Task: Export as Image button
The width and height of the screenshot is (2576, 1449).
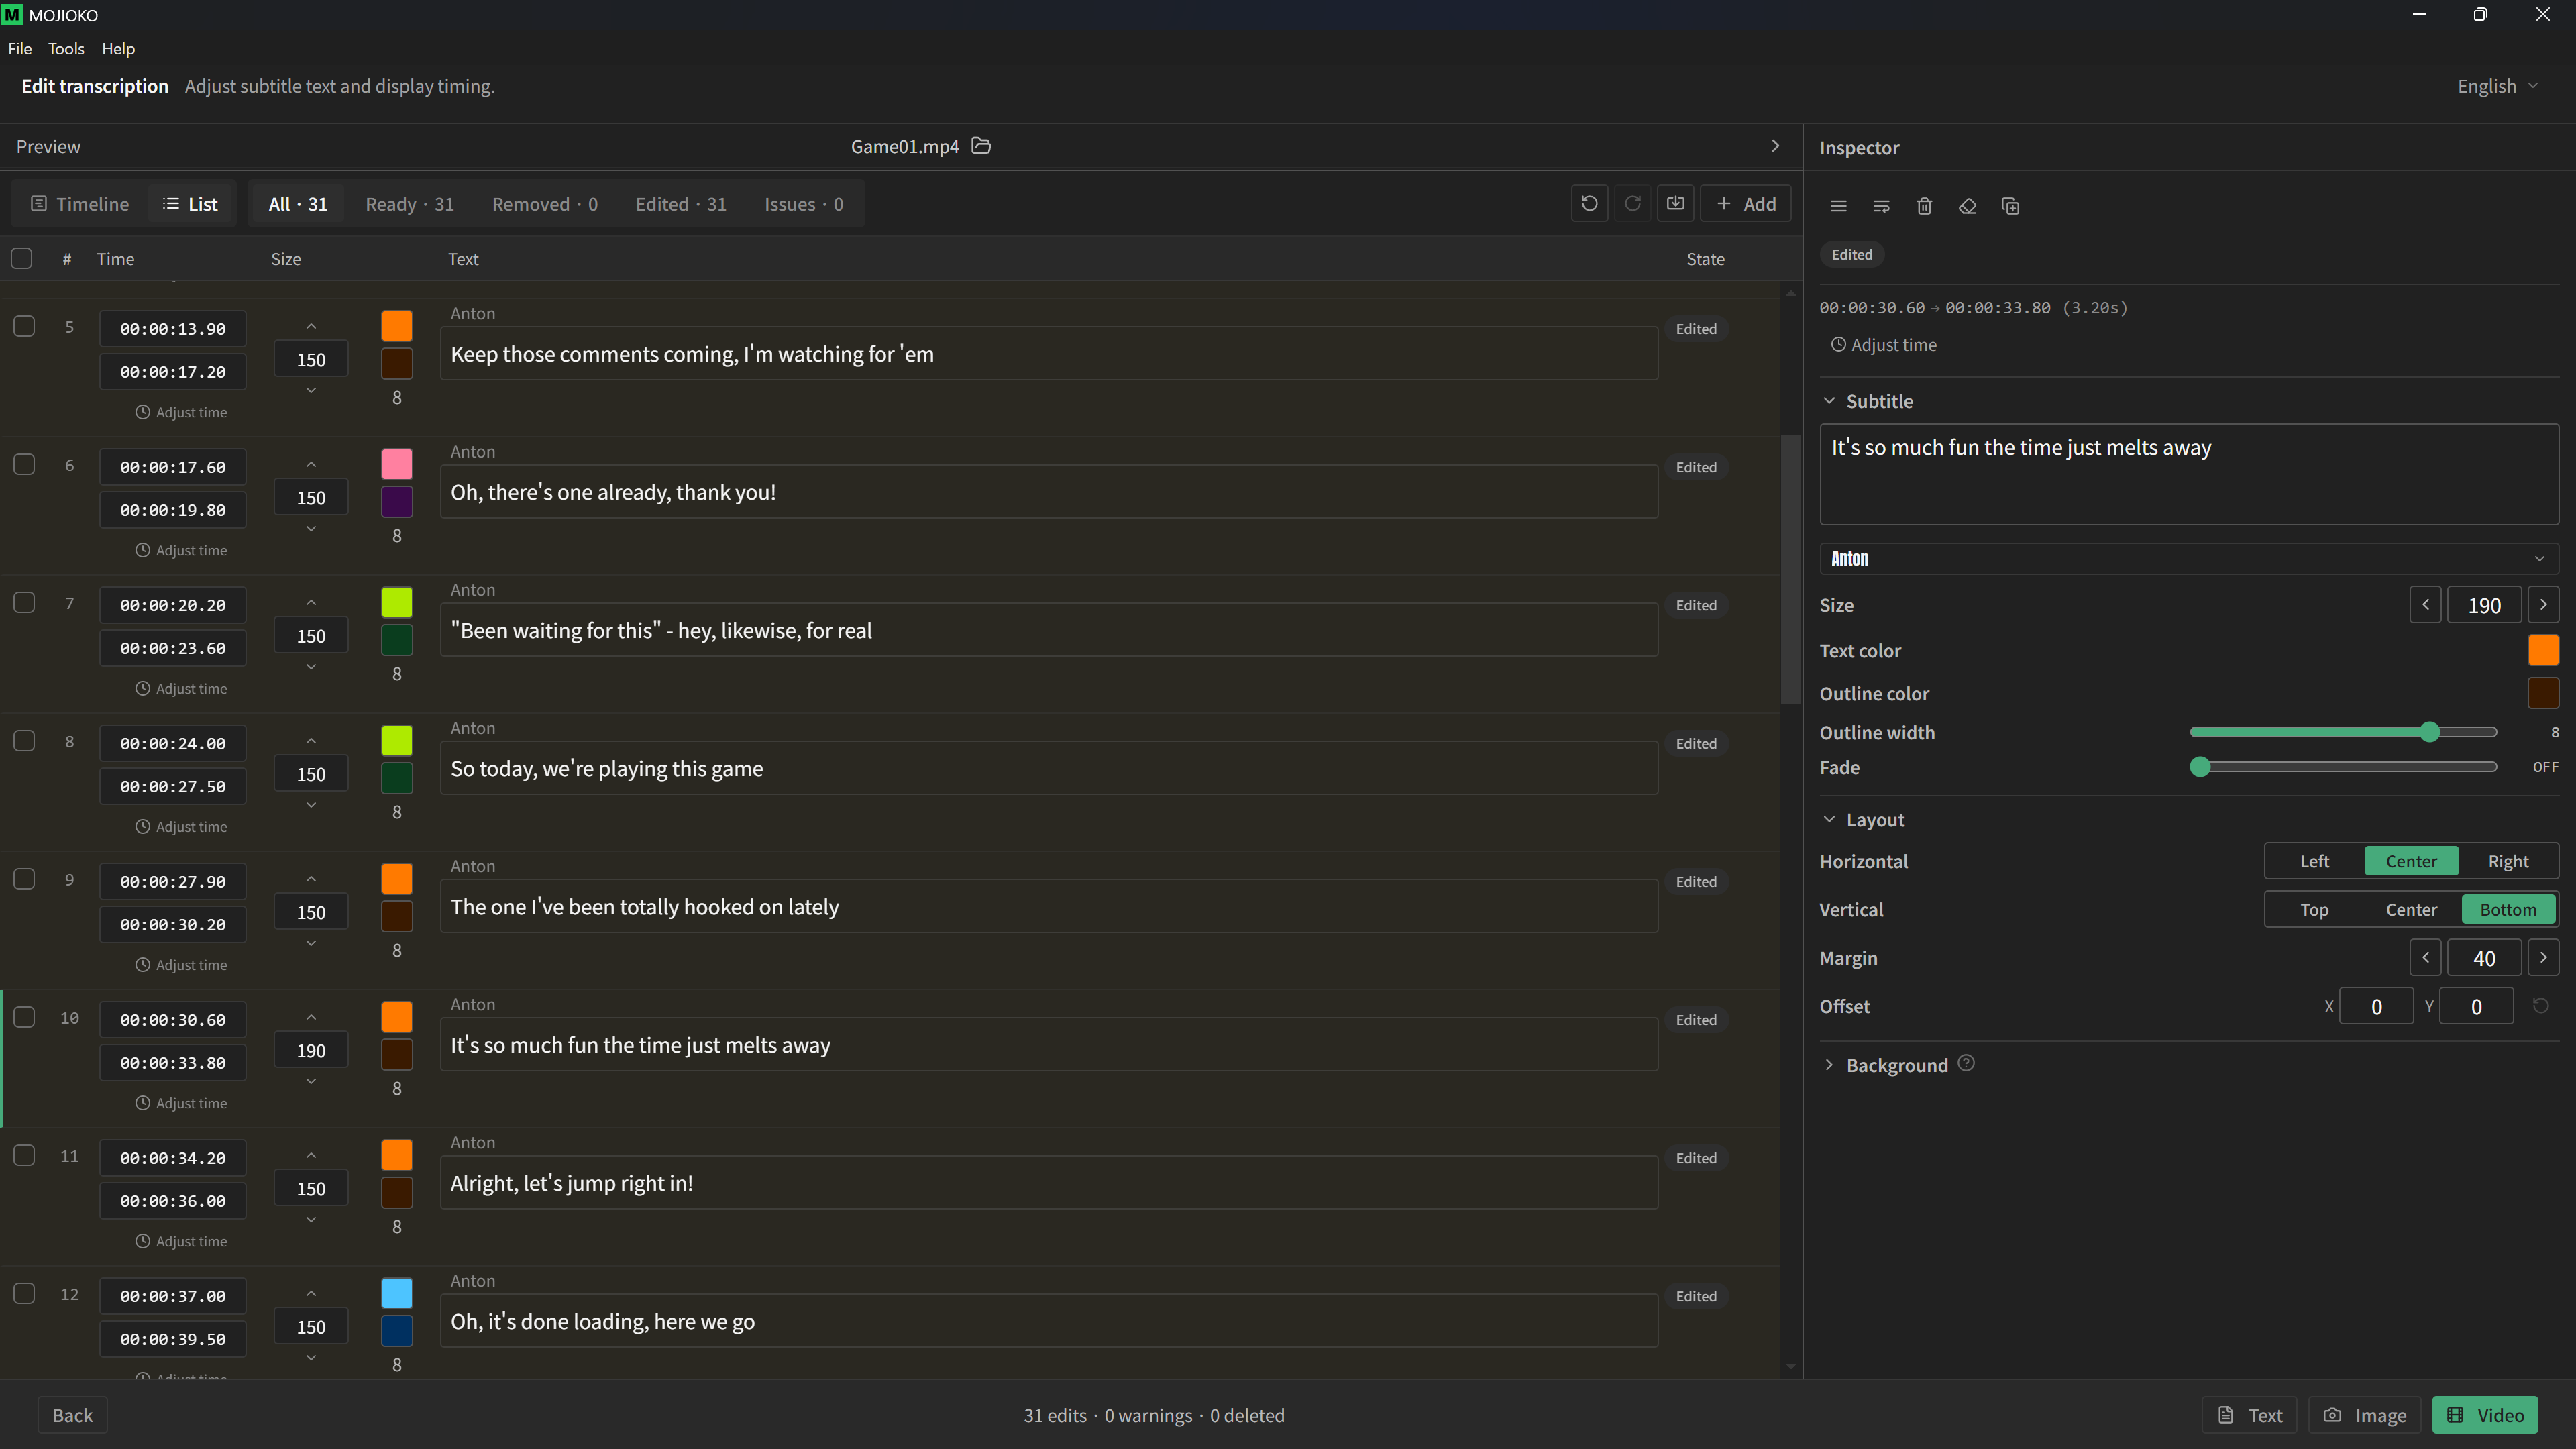Action: (2365, 1416)
